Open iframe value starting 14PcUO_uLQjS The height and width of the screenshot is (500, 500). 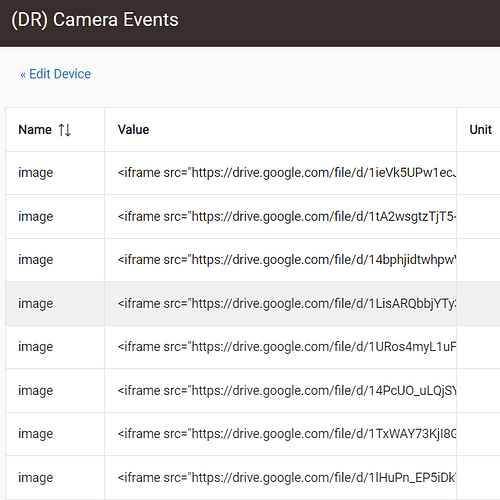point(287,390)
